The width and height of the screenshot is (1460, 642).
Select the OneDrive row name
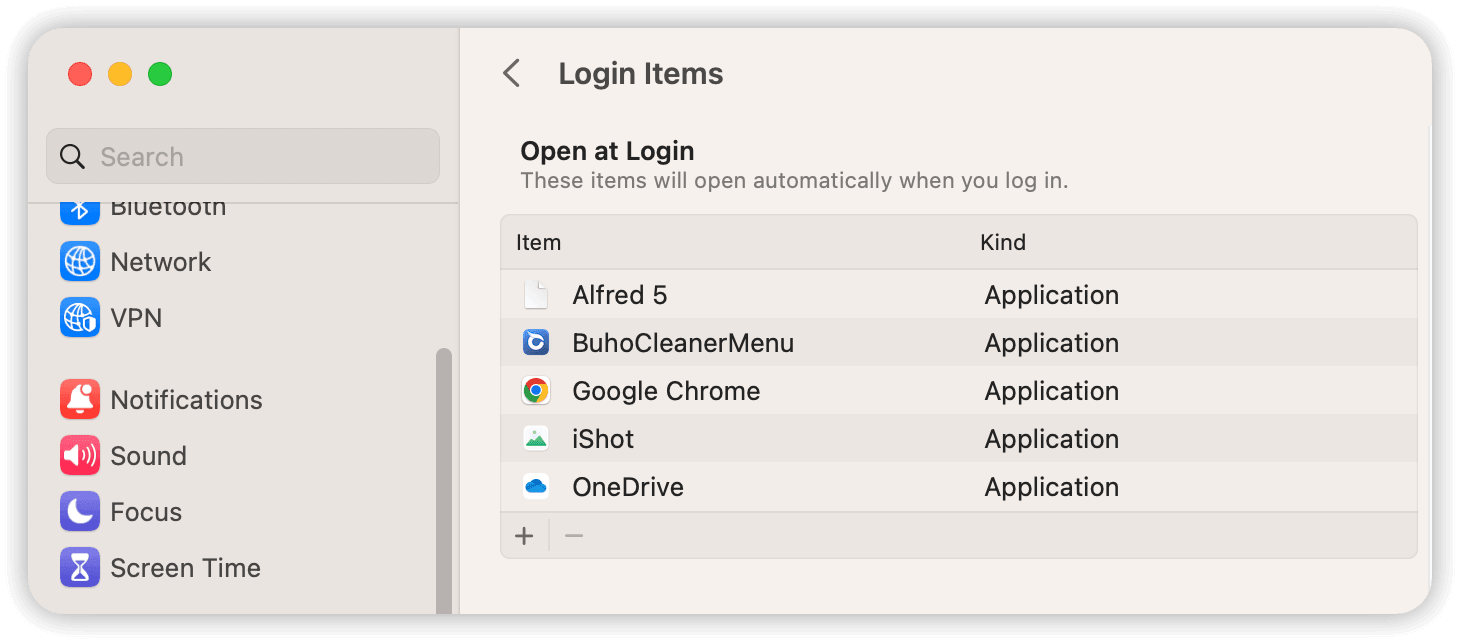pos(628,487)
